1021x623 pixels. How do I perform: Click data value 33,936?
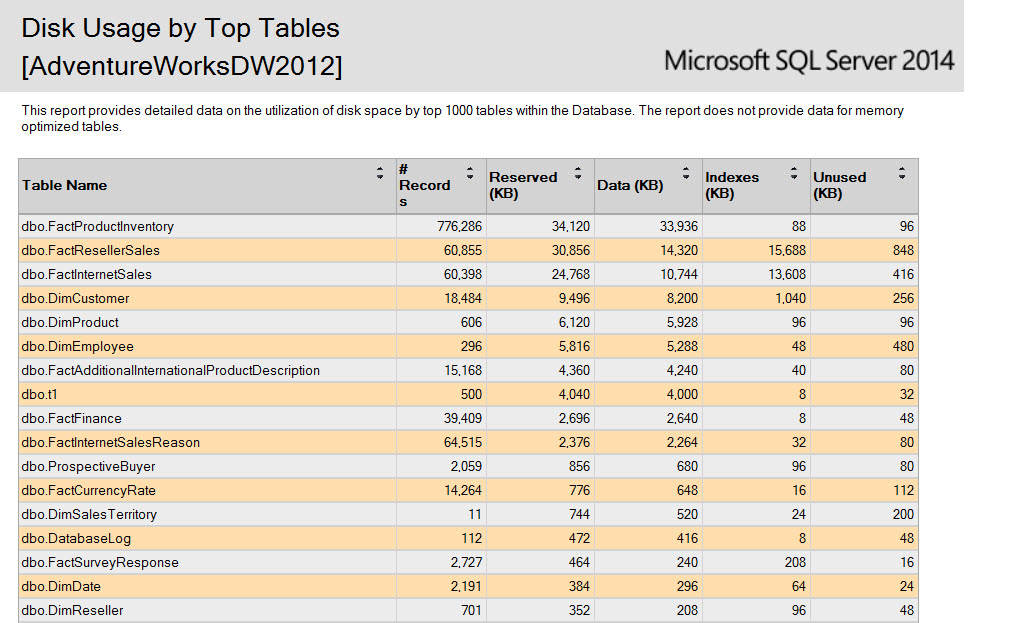click(678, 227)
